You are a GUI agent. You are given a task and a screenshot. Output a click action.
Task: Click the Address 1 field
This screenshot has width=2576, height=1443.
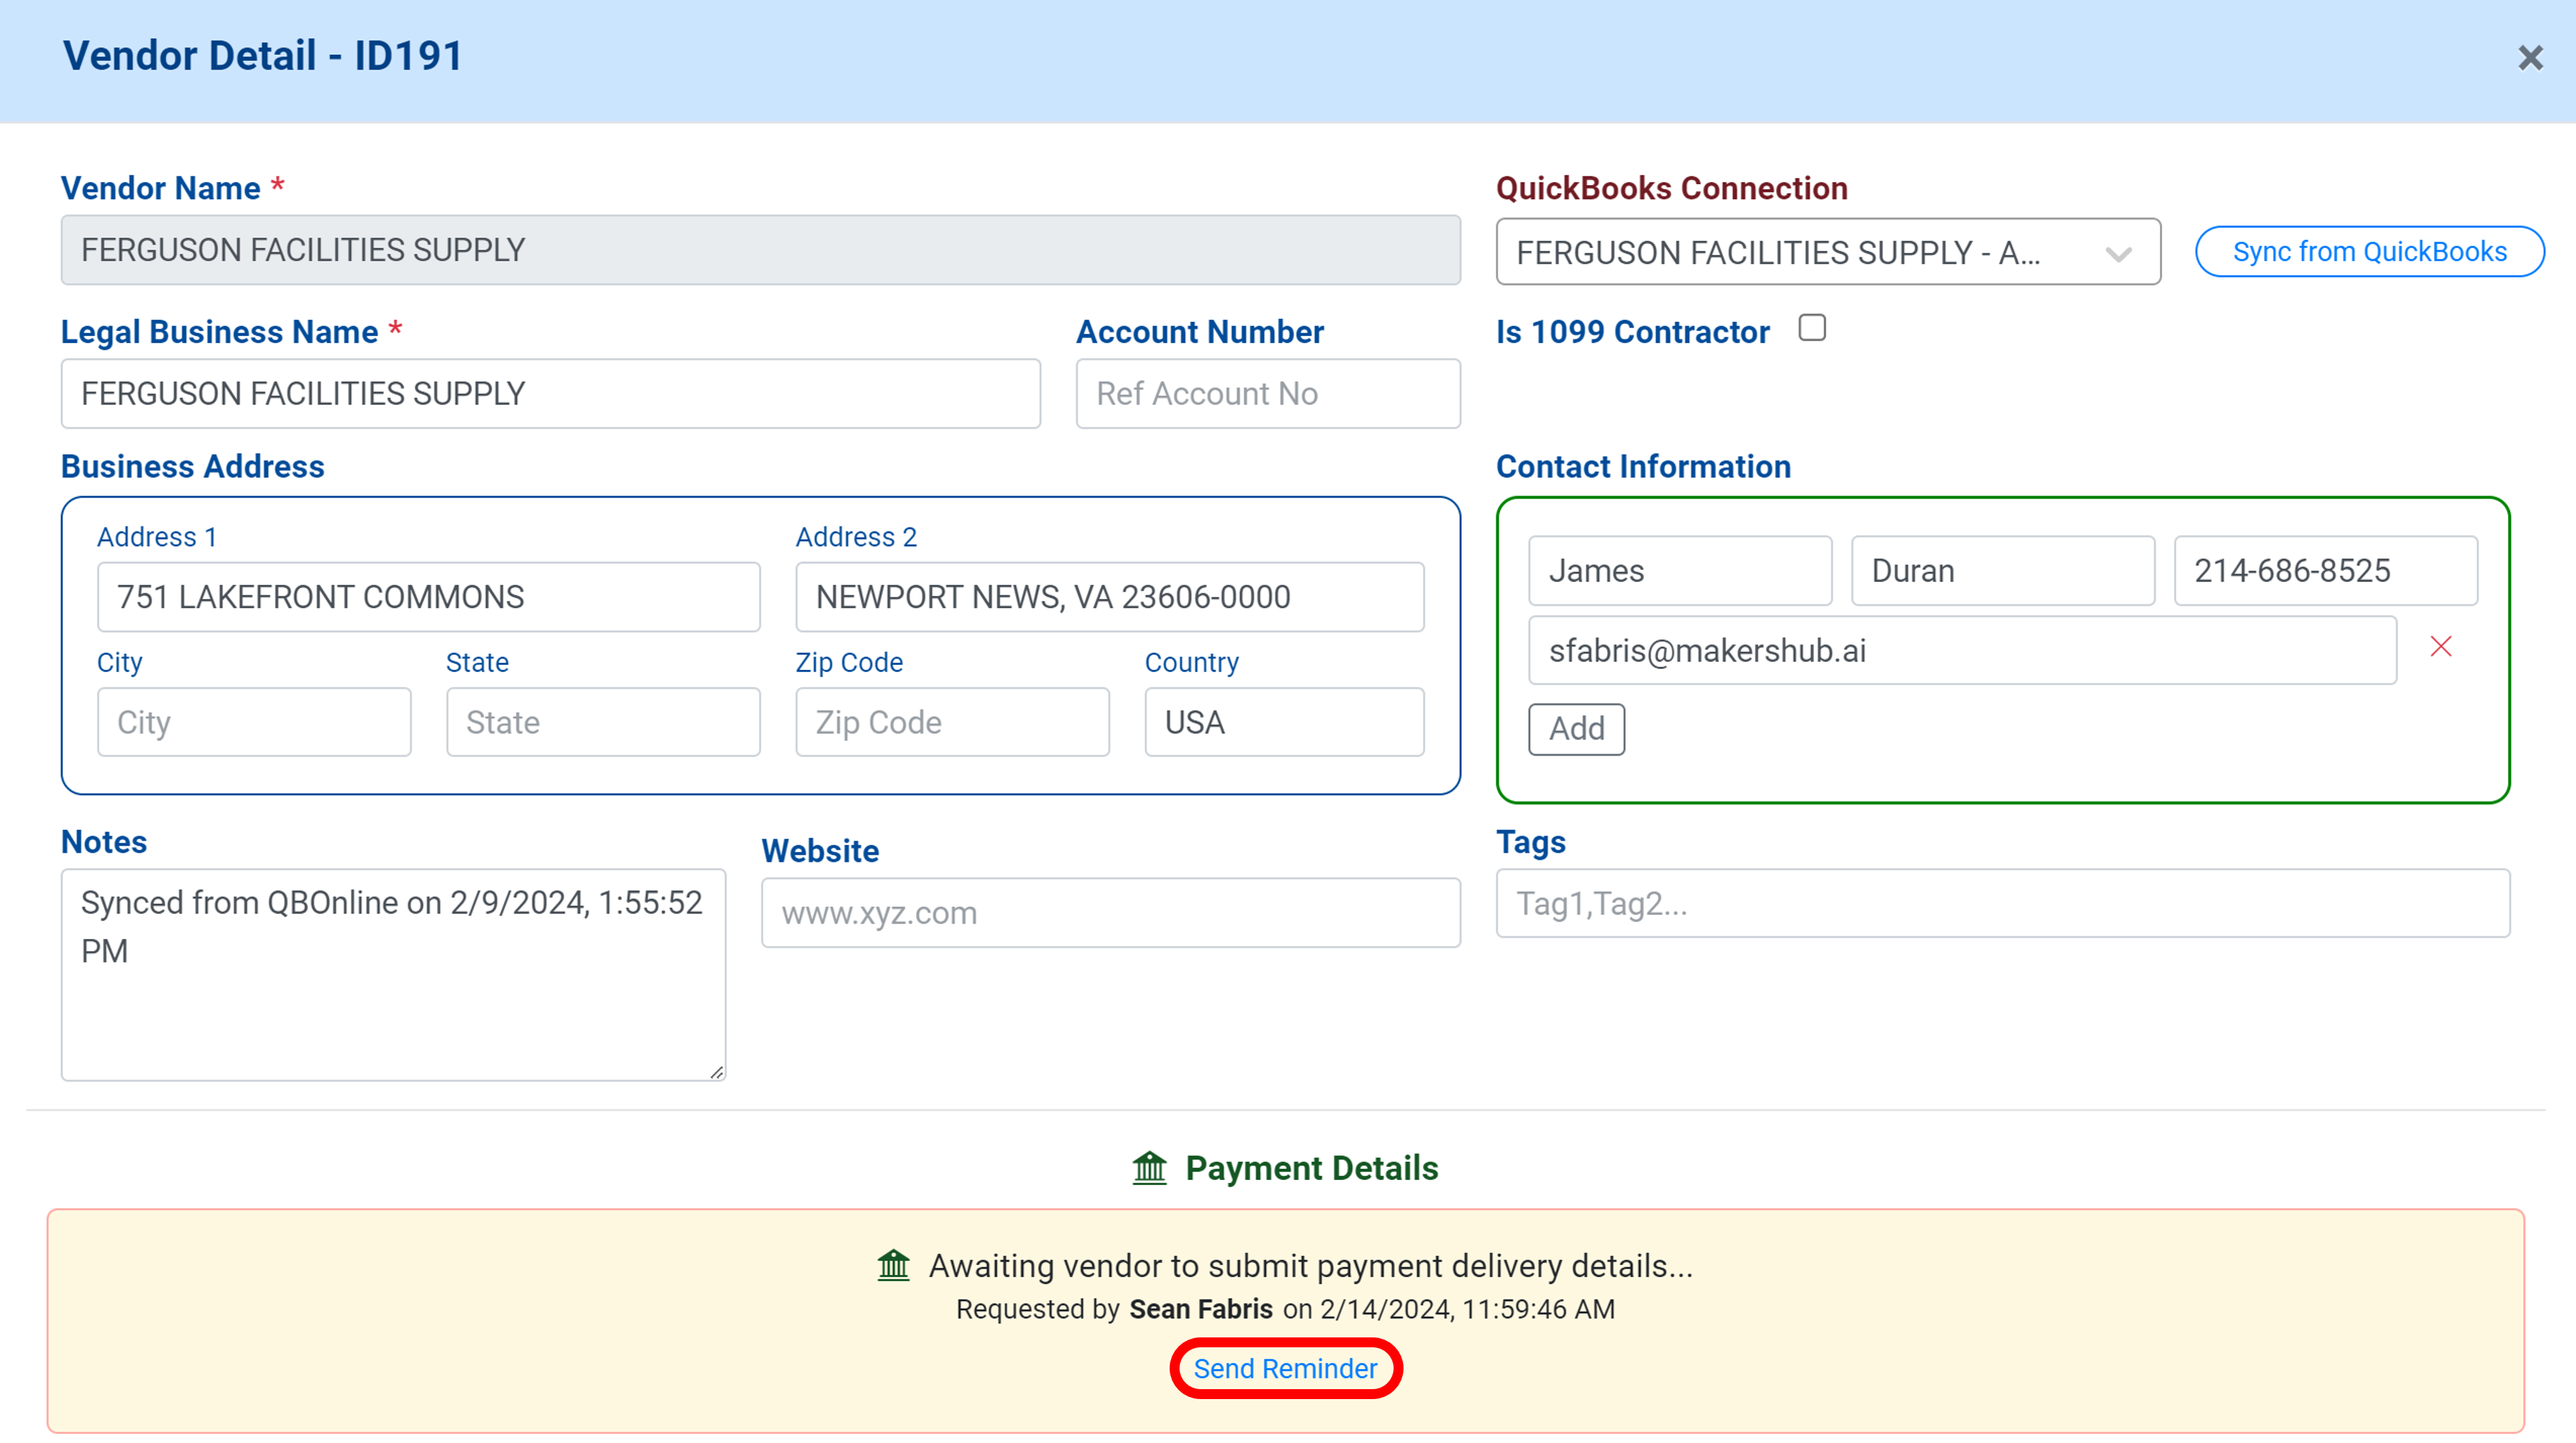click(428, 597)
